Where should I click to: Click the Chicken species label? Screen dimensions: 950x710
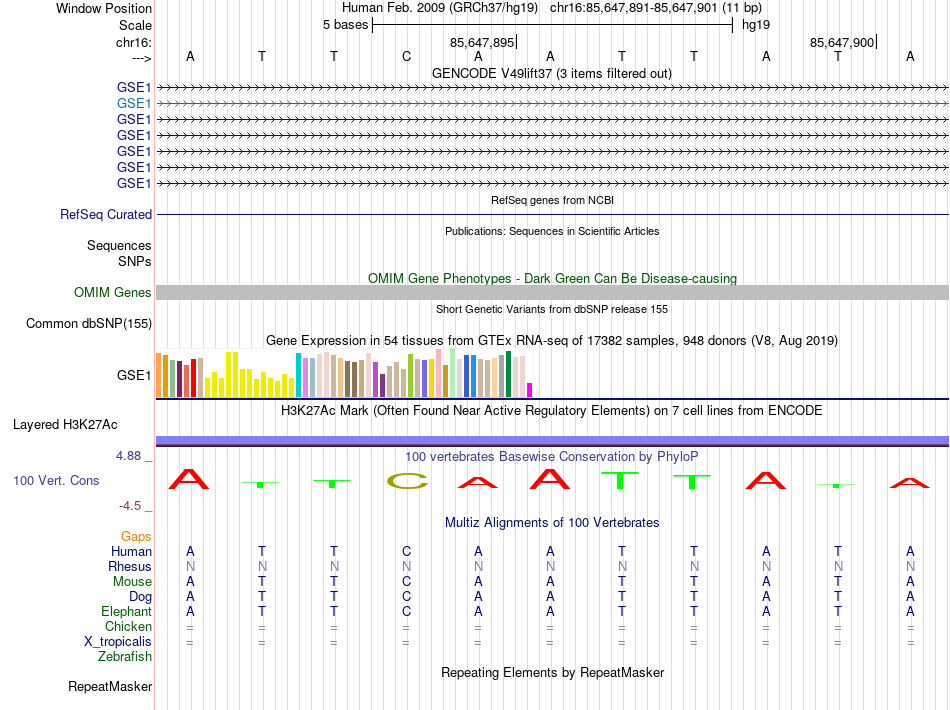click(x=128, y=626)
